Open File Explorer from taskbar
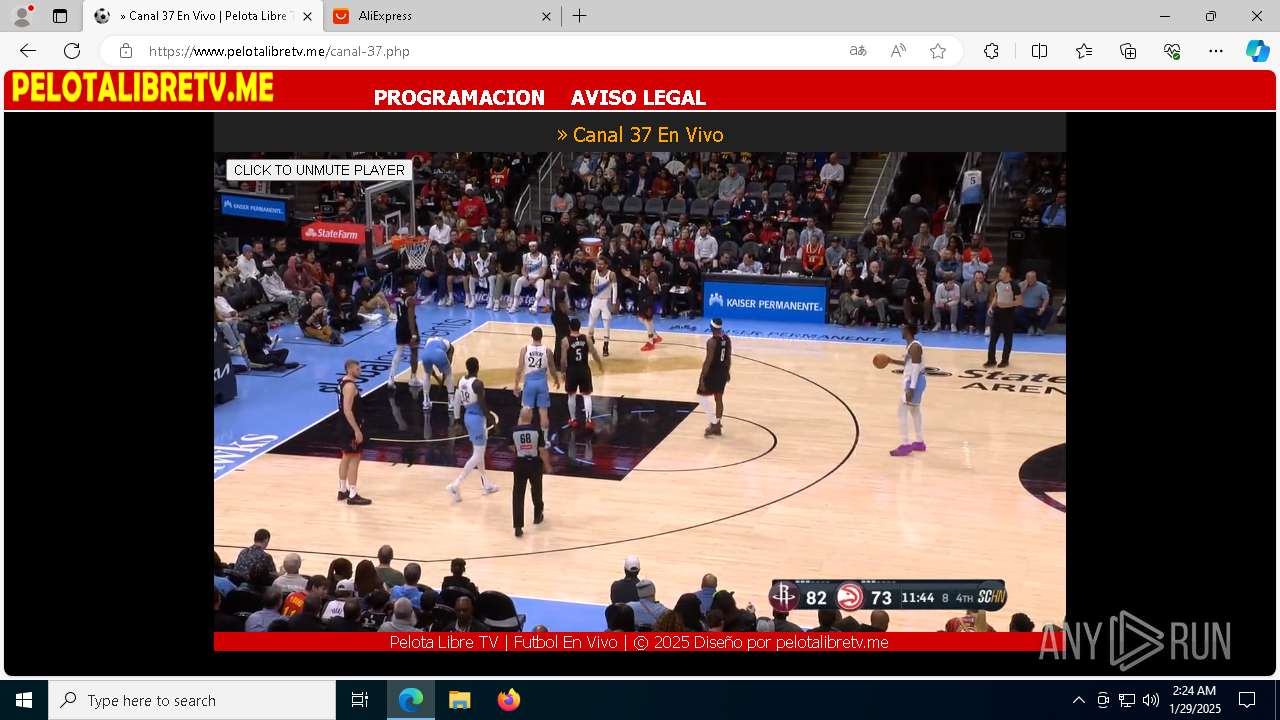 tap(459, 700)
